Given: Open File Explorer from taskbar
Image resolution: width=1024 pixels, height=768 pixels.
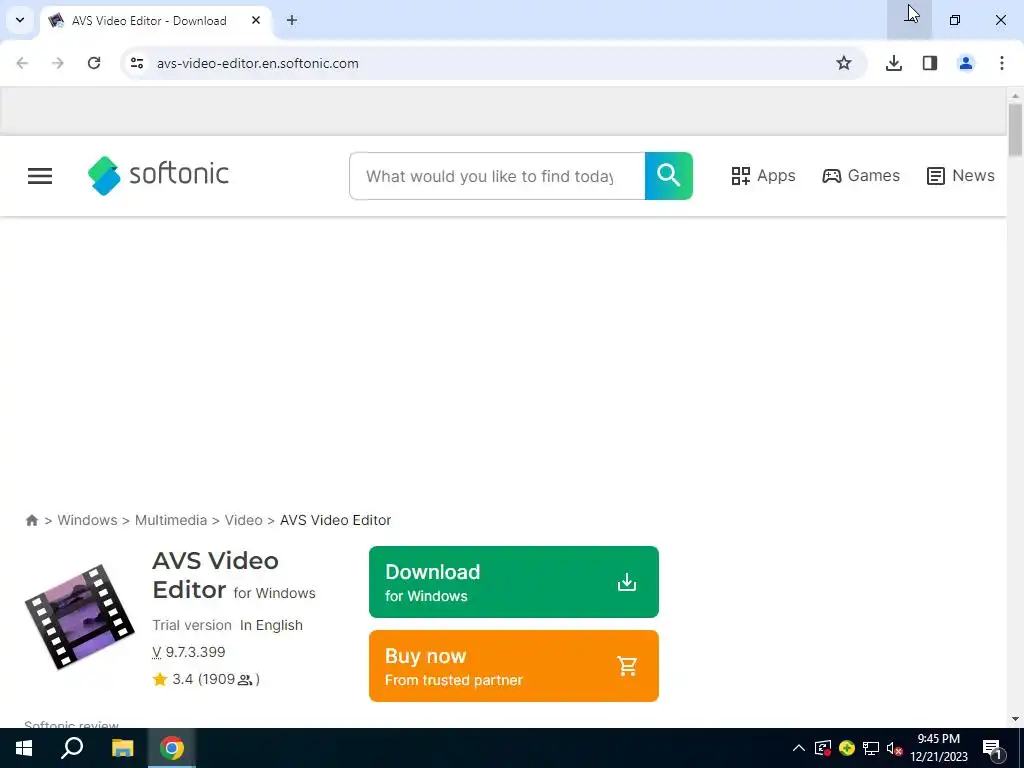Looking at the screenshot, I should (122, 748).
